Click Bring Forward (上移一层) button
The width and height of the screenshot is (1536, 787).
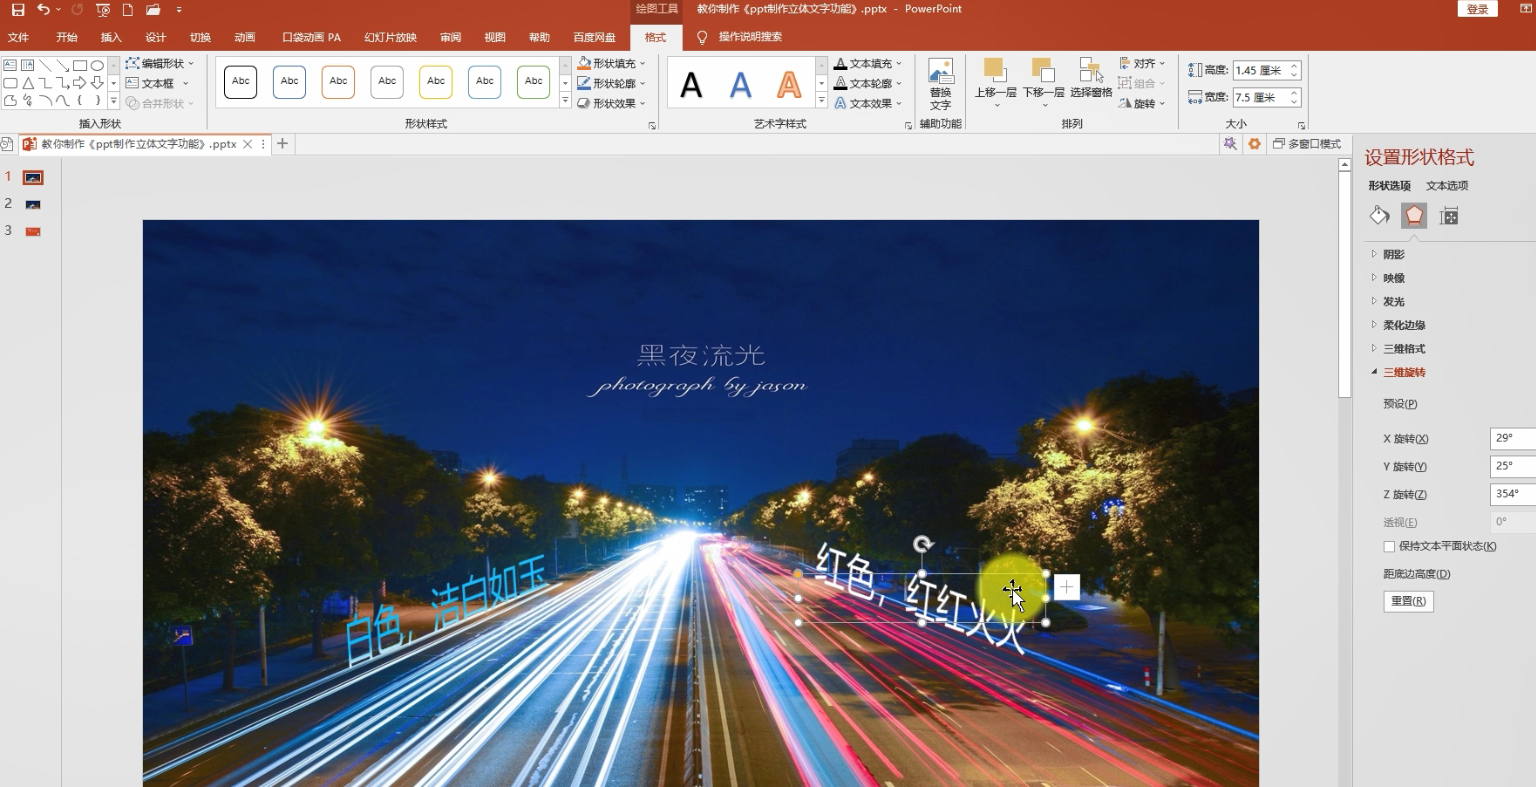click(995, 81)
